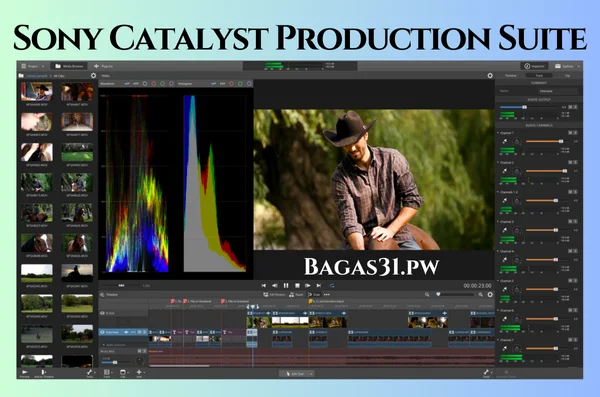
Task: Toggle the Snap button
Action: click(314, 295)
